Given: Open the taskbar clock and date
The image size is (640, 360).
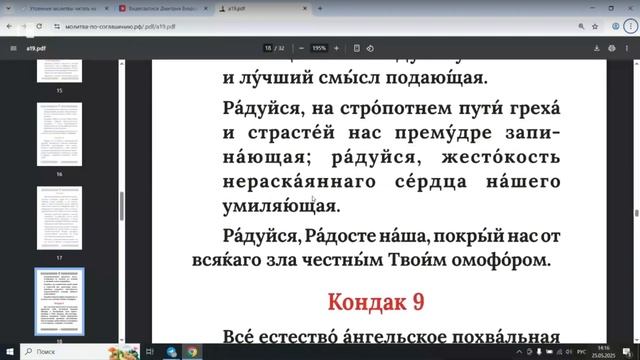Looking at the screenshot, I should coord(603,351).
